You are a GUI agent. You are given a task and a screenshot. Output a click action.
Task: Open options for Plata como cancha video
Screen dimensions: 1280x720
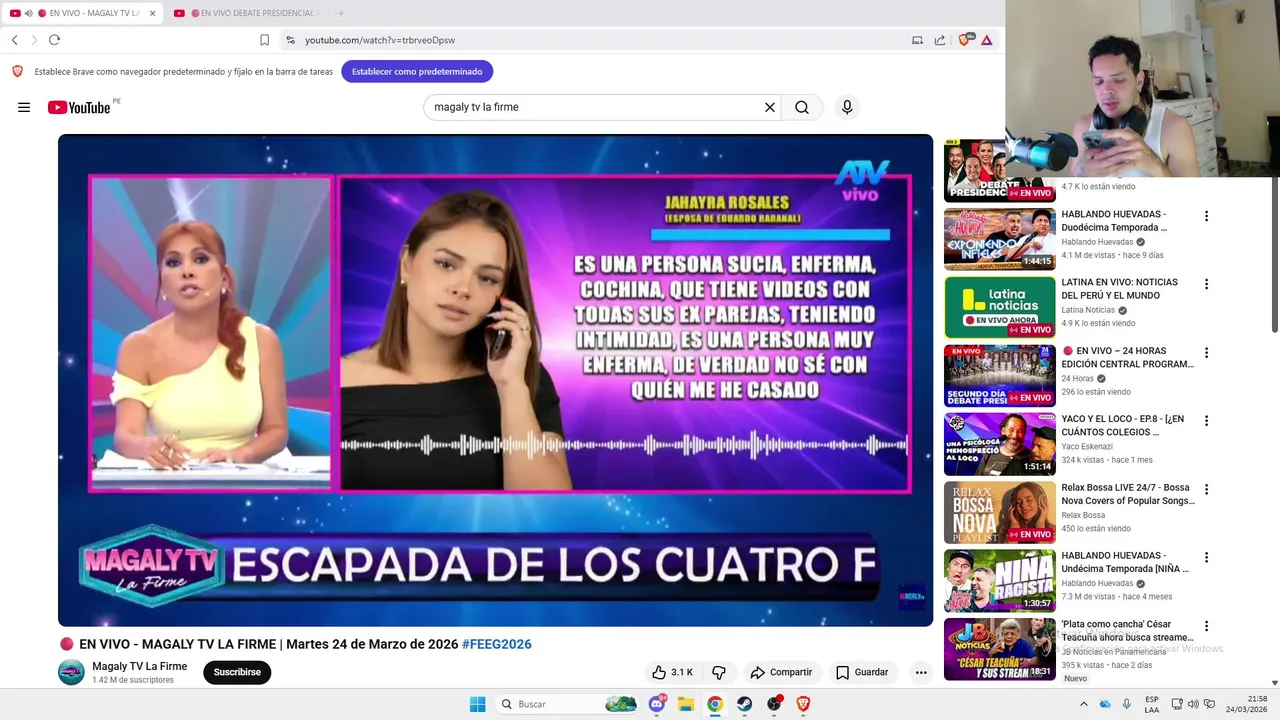(1206, 627)
